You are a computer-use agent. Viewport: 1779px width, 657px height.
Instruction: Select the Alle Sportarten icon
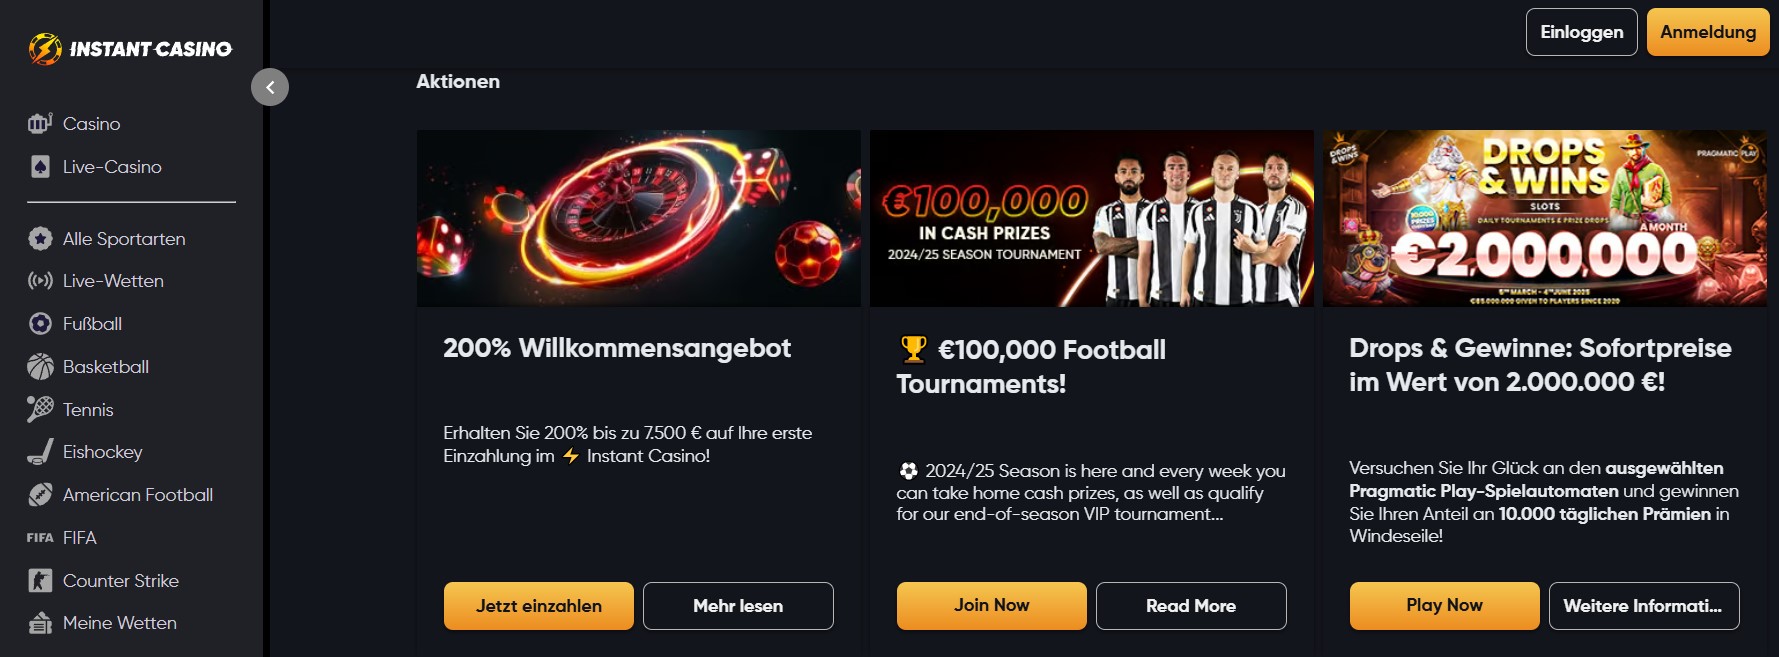click(x=39, y=238)
